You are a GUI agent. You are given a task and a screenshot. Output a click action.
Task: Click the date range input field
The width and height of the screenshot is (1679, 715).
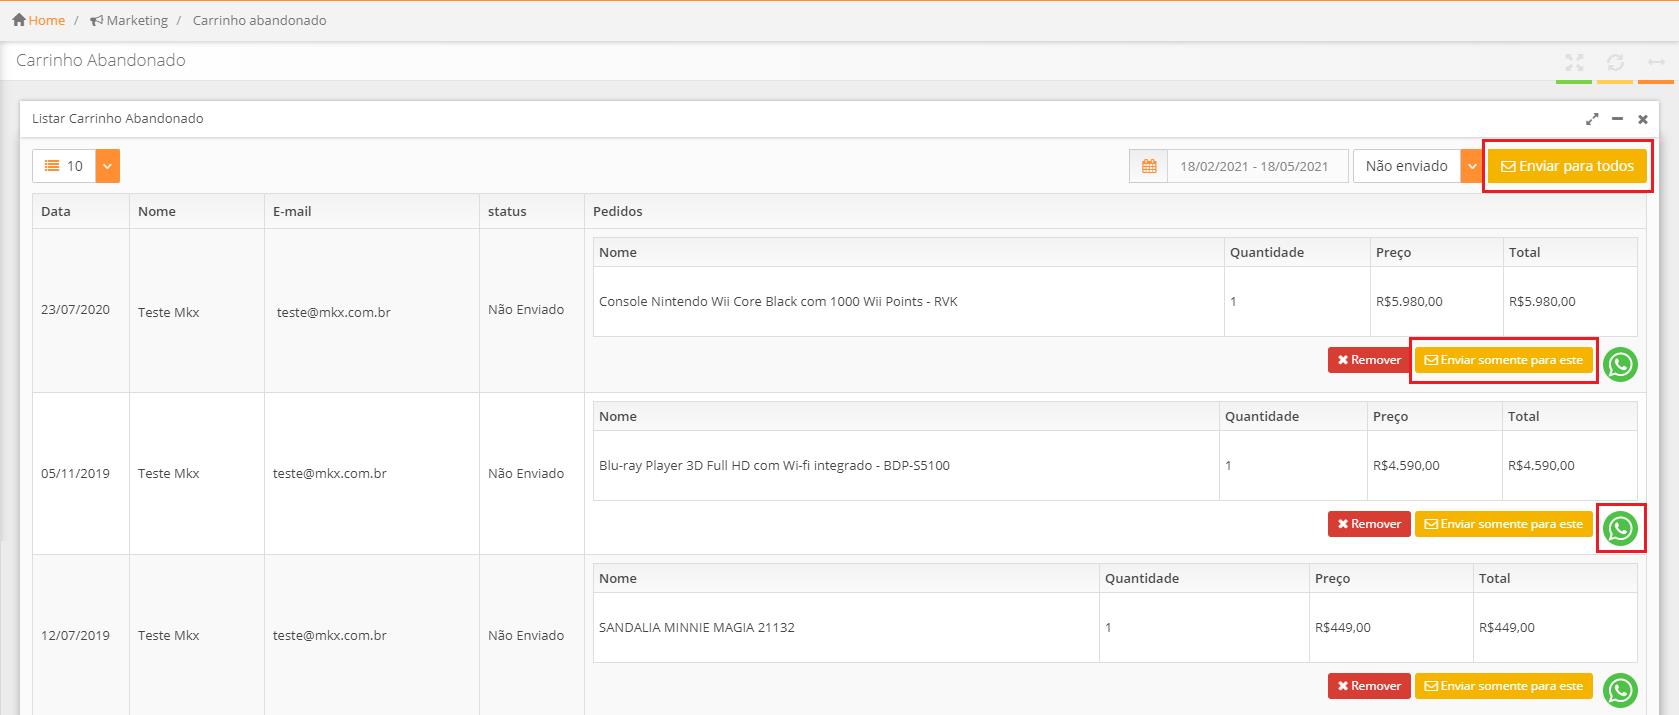coord(1254,166)
